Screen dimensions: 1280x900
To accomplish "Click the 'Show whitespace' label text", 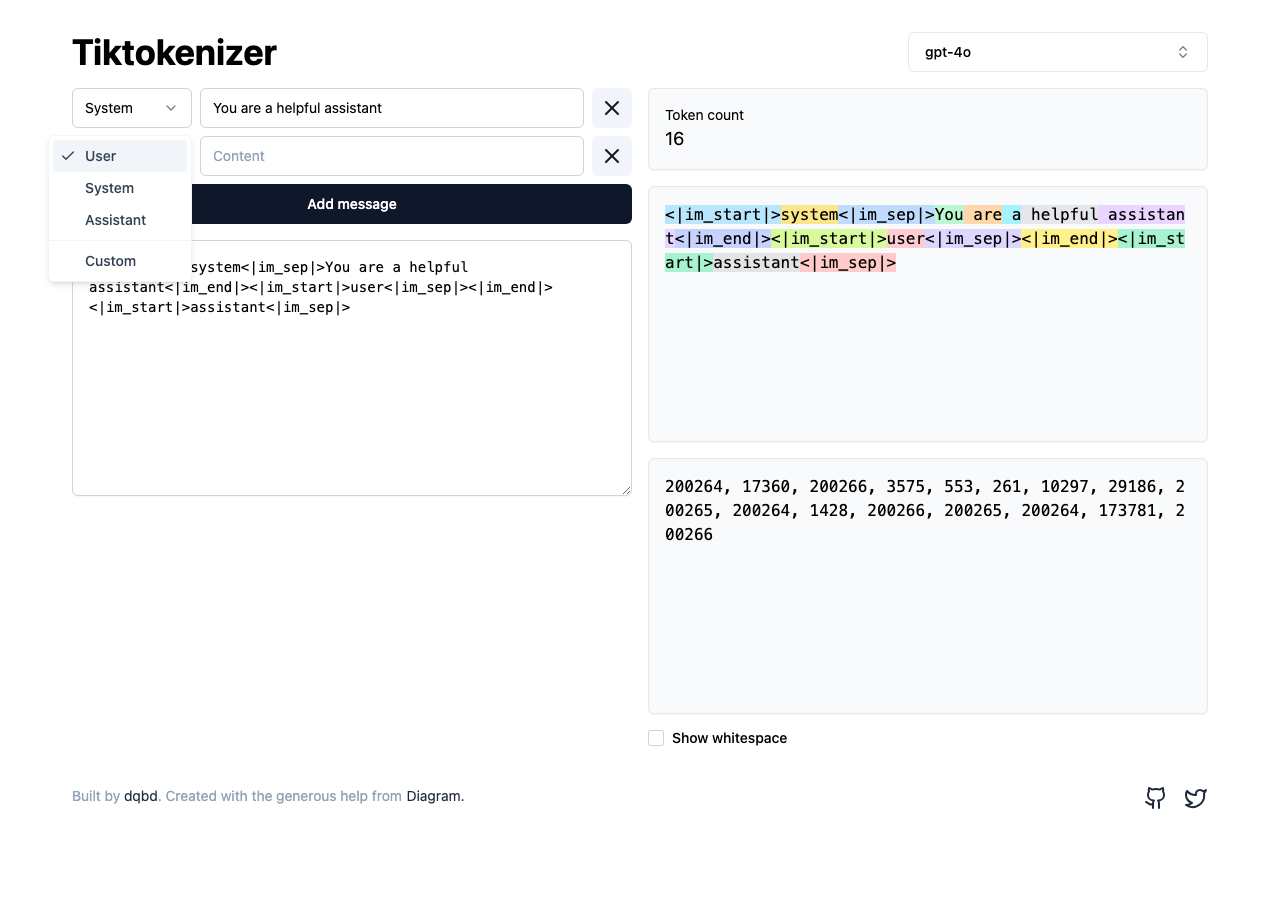I will (729, 738).
